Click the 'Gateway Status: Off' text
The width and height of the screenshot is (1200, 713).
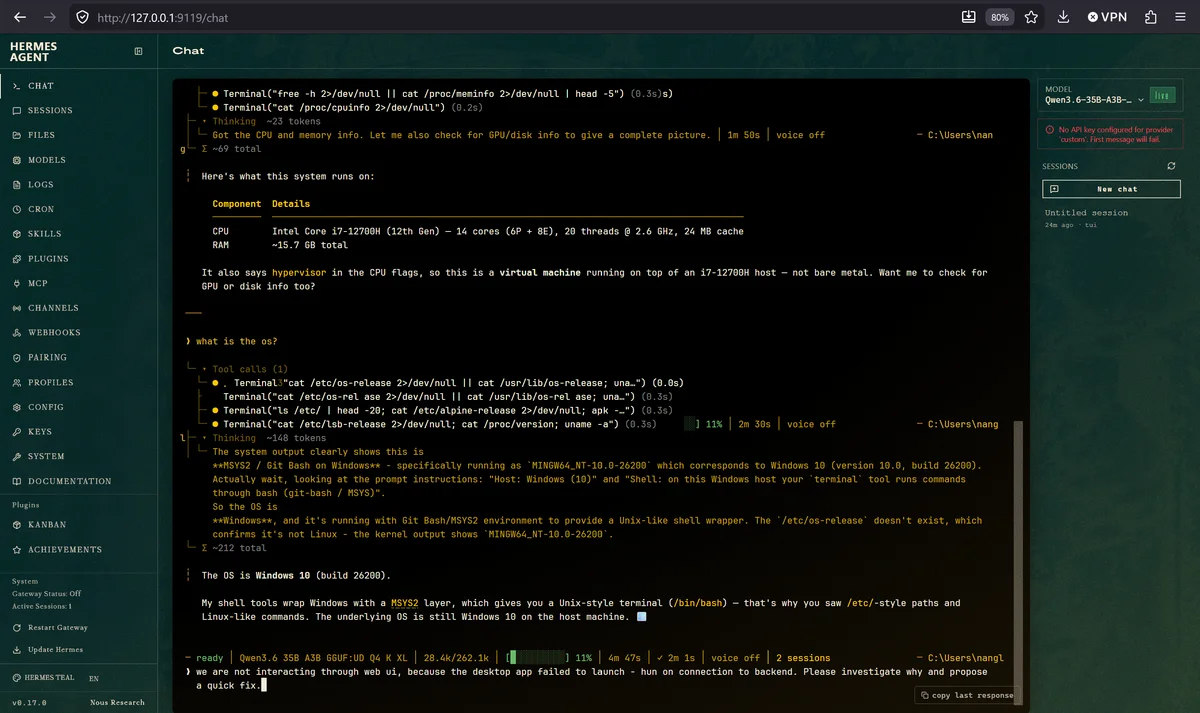pyautogui.click(x=46, y=593)
